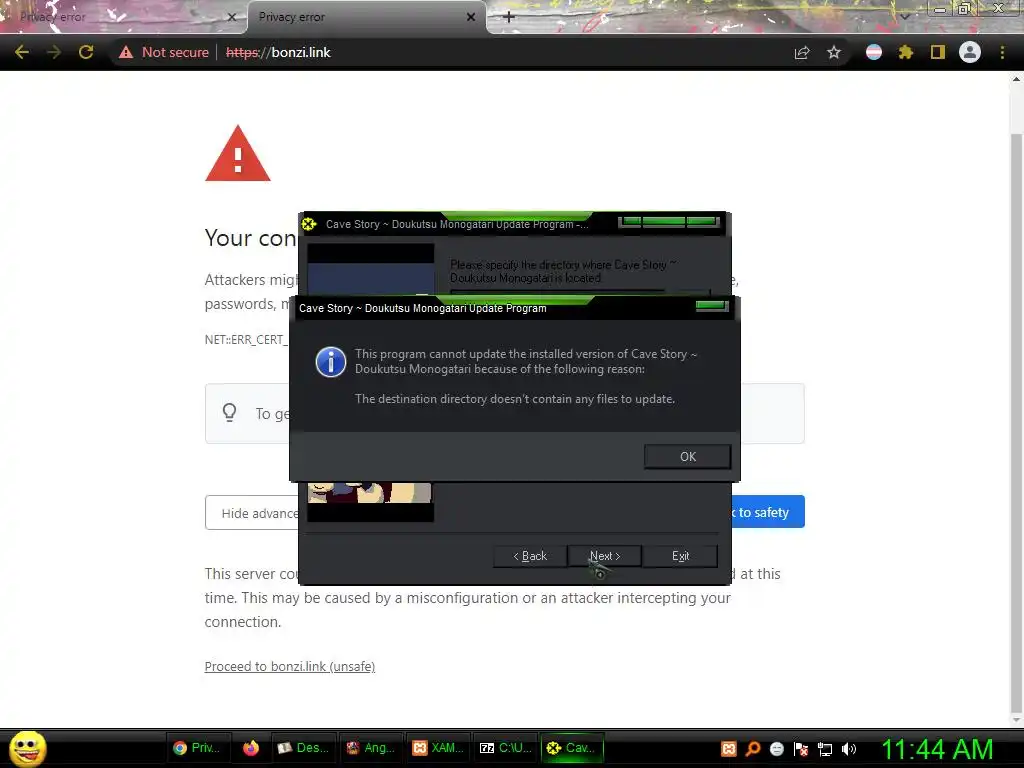Open a new Chrome tab with plus

509,17
